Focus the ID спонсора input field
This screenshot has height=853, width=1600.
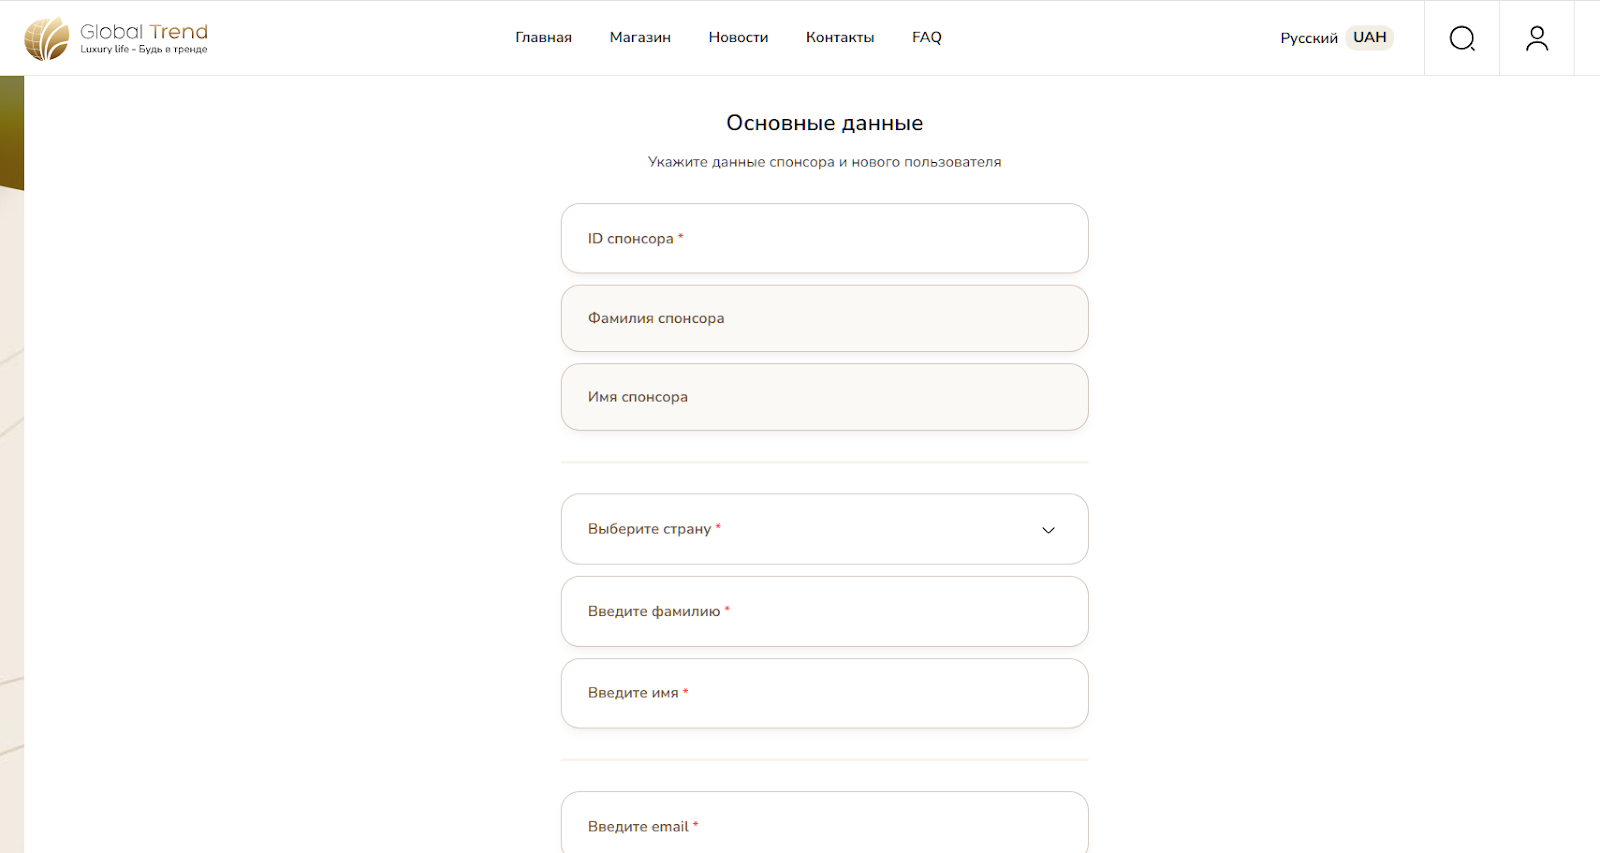click(824, 238)
